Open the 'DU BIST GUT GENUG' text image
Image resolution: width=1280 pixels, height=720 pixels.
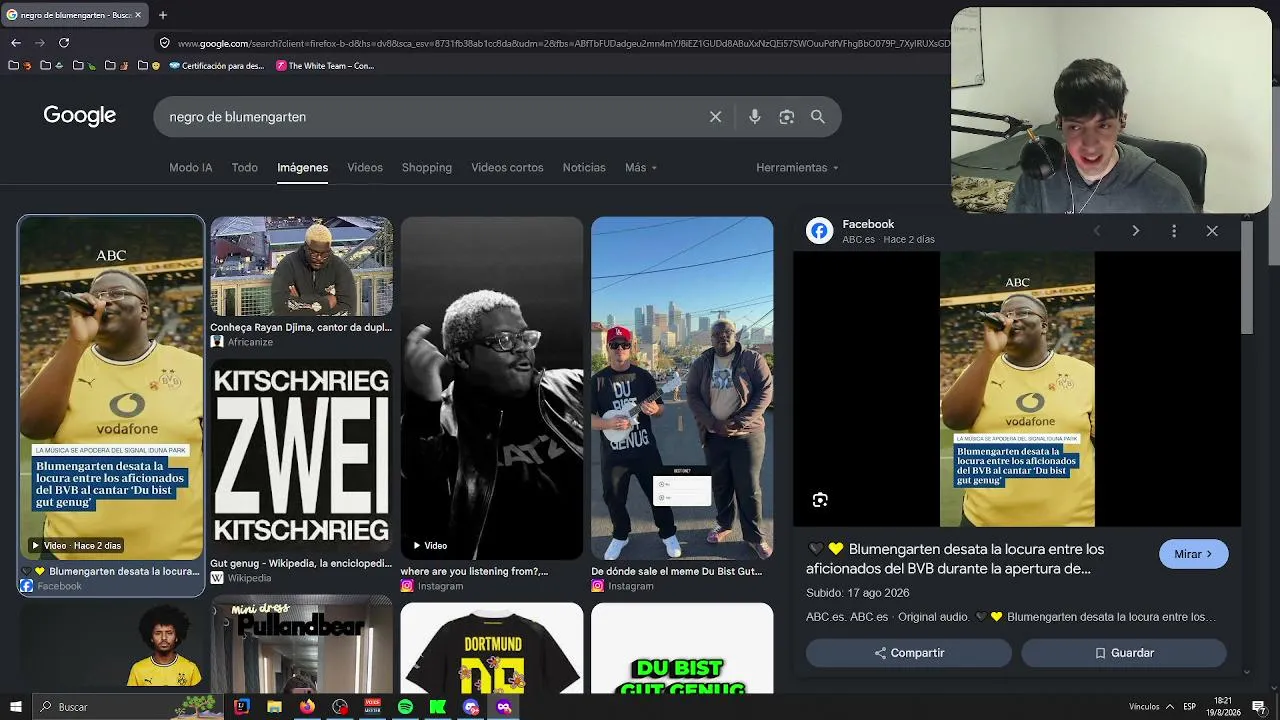pyautogui.click(x=682, y=648)
